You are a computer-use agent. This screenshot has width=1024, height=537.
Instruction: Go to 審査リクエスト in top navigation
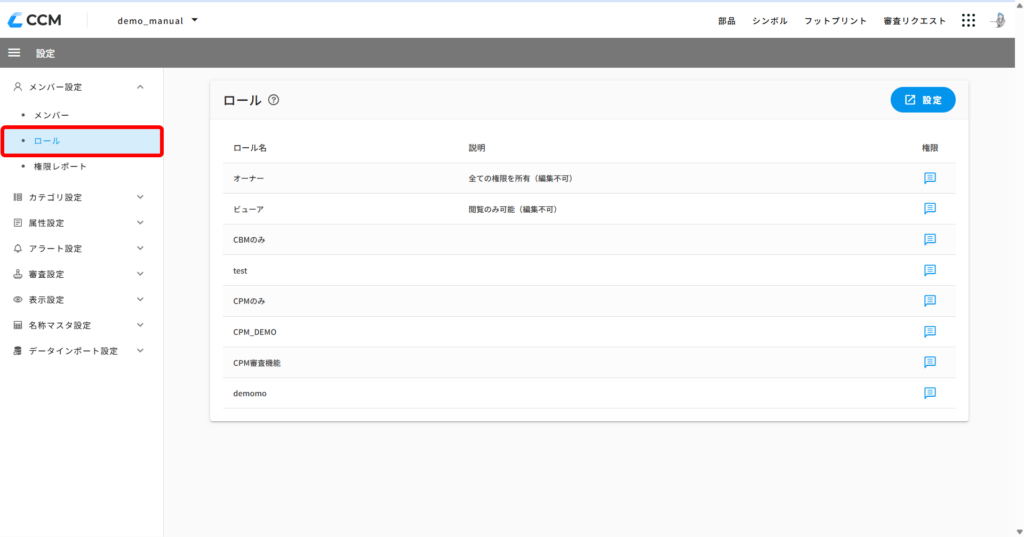coord(914,21)
